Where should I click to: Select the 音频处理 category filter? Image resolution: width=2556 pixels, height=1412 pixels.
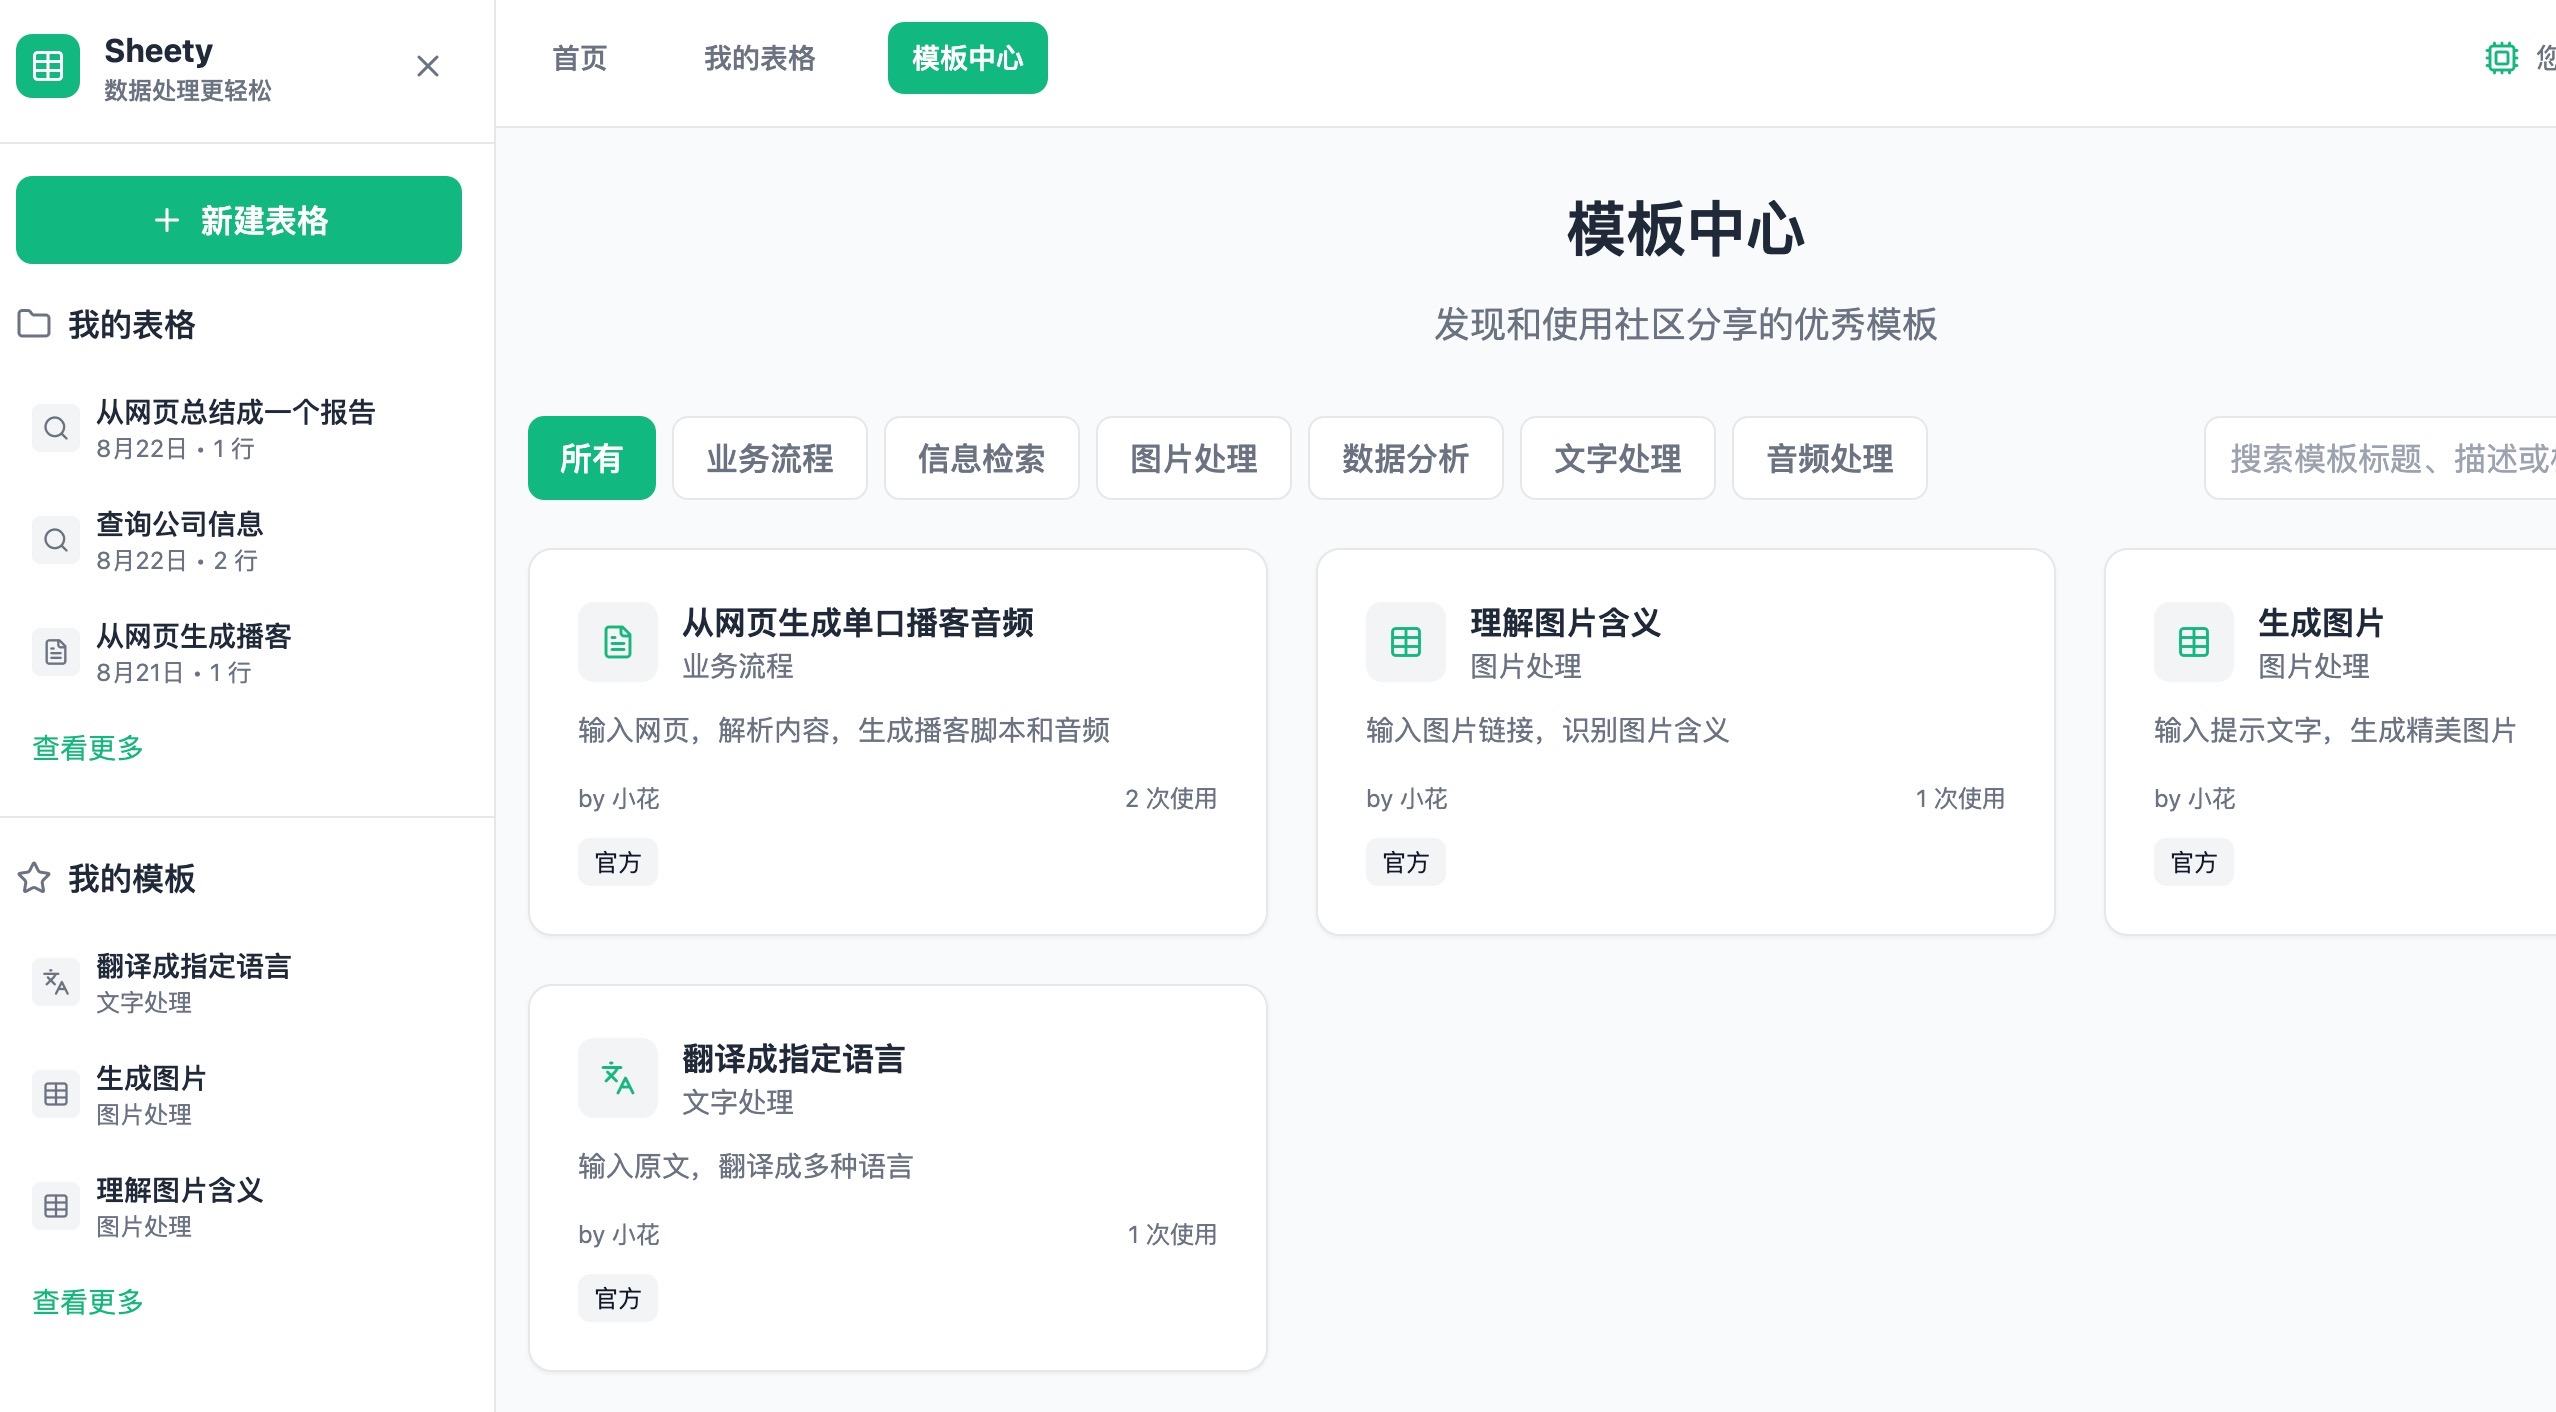pos(1830,458)
